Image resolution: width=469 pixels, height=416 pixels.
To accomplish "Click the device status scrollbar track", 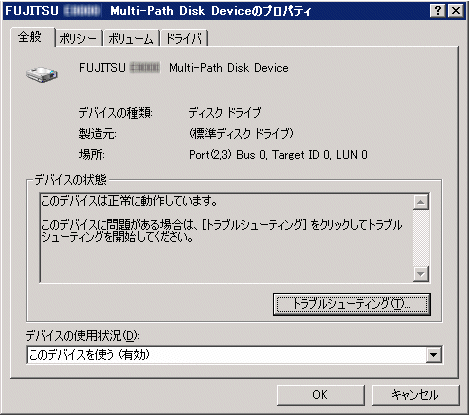I will [x=421, y=238].
